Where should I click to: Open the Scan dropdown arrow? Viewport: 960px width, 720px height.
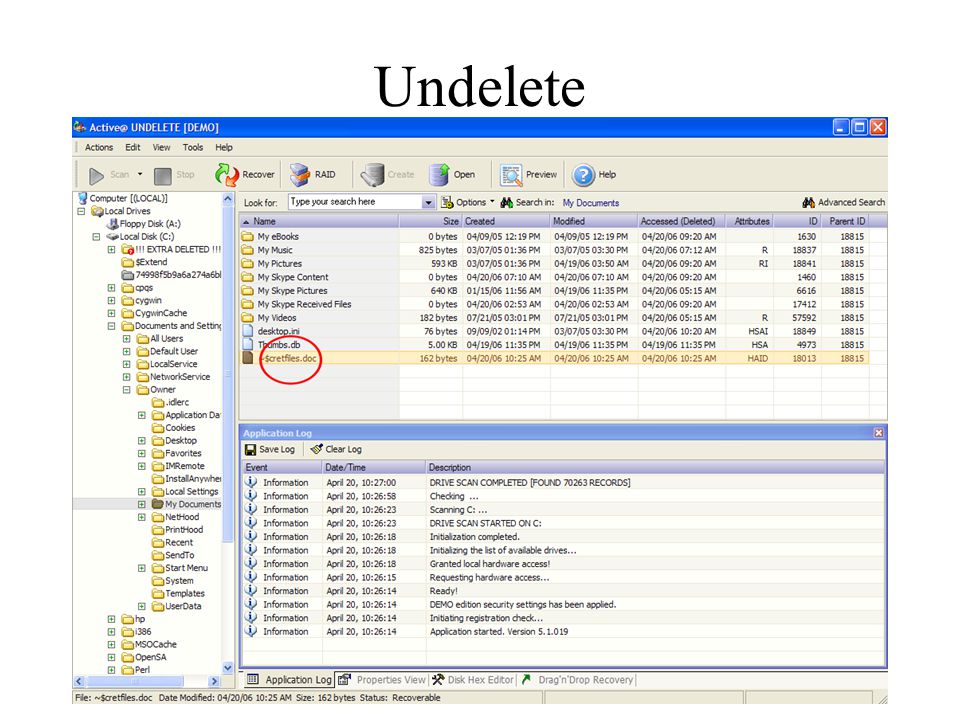(140, 174)
